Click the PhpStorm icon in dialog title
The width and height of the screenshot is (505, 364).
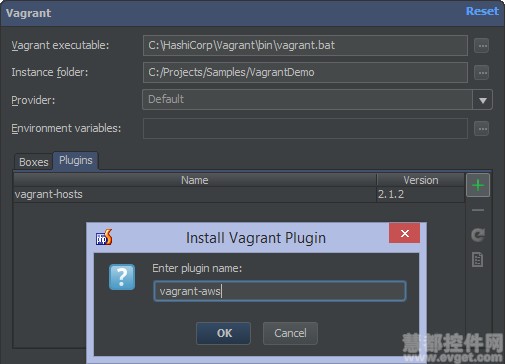point(104,237)
